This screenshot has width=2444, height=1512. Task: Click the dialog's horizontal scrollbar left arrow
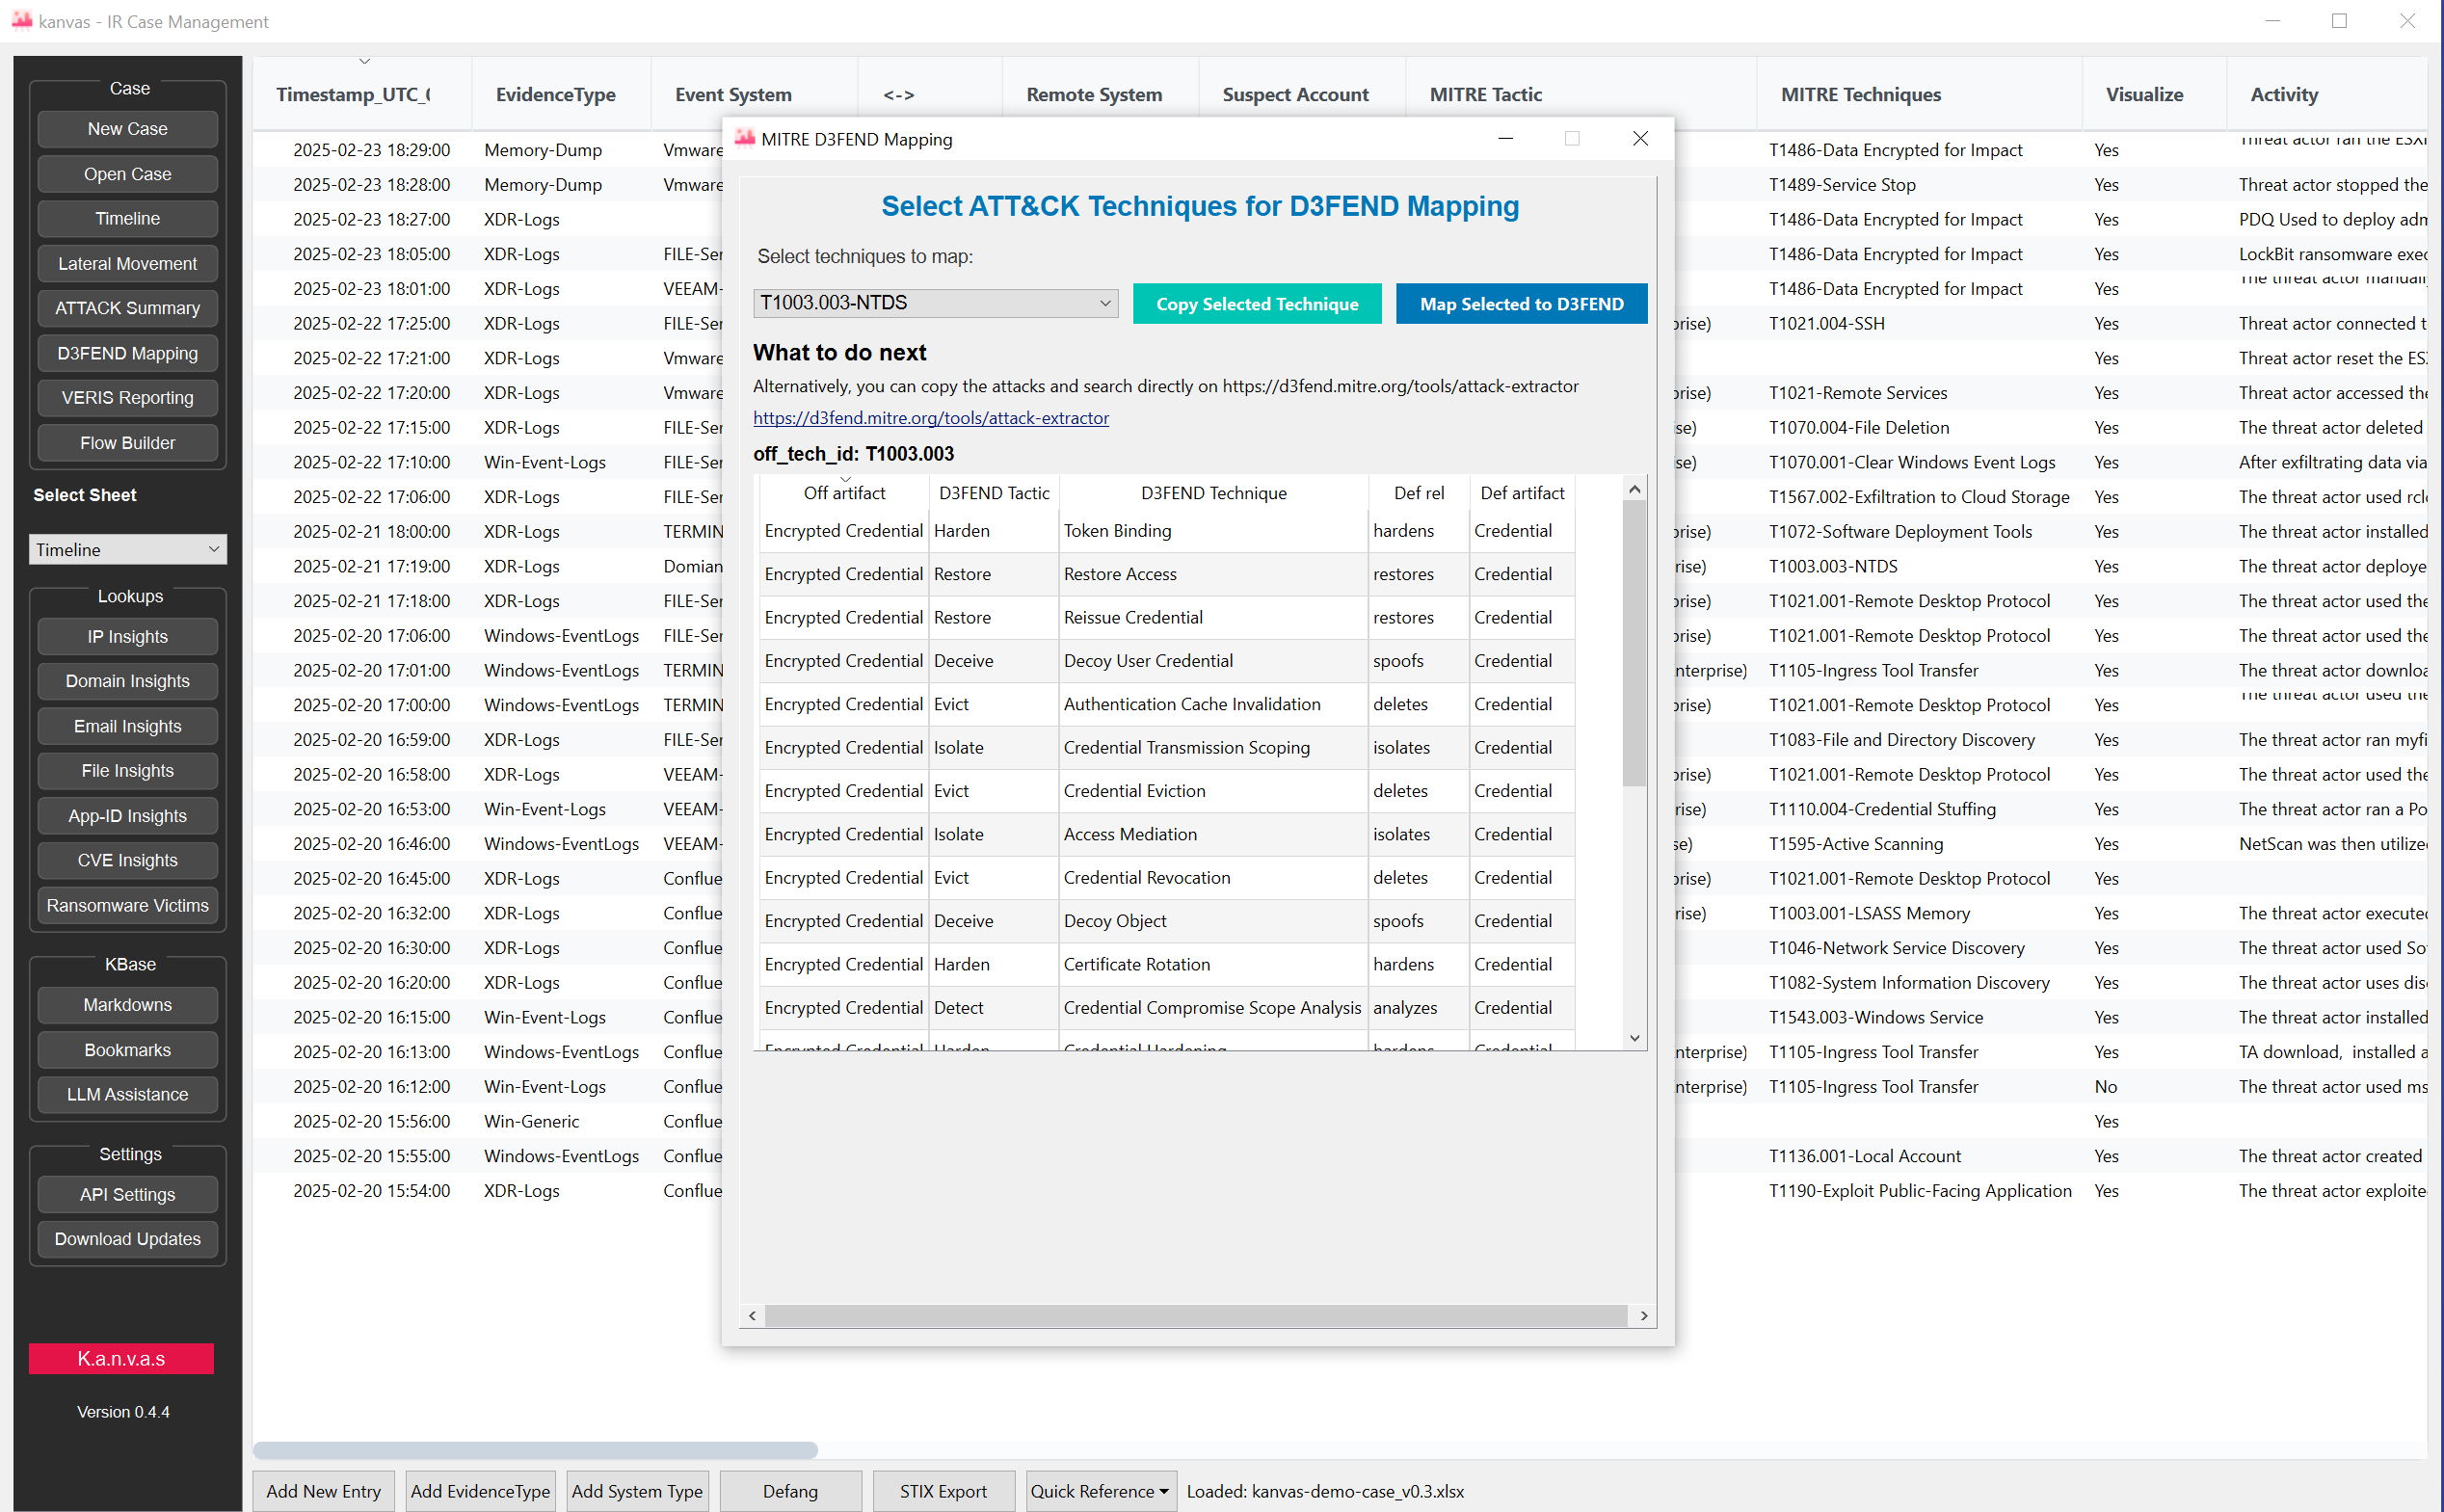point(752,1316)
